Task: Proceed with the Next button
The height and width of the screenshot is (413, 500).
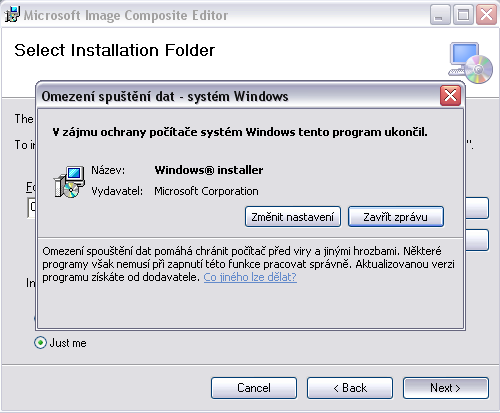Action: click(x=446, y=388)
